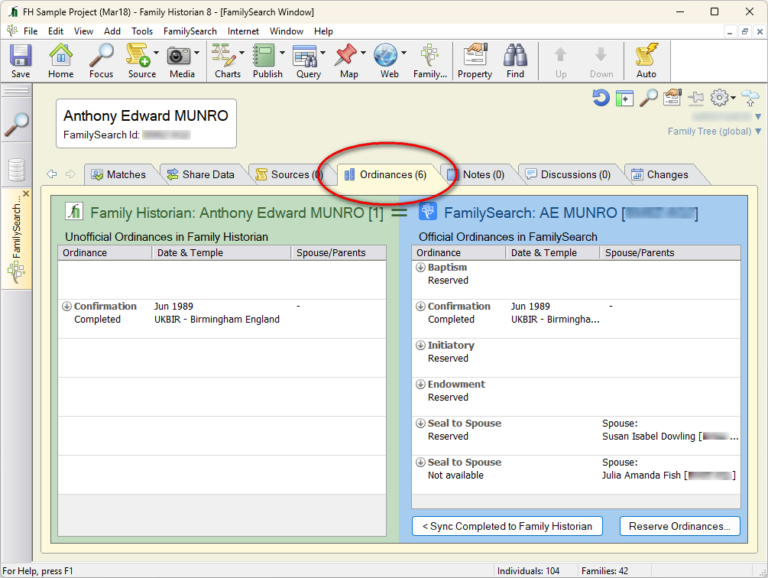Open the Source dropdown arrow

pos(156,52)
